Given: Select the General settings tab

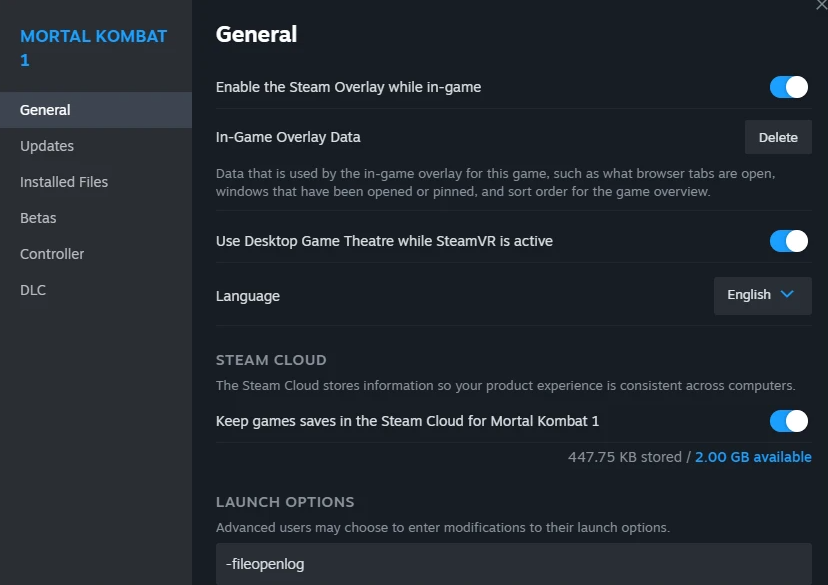Looking at the screenshot, I should coord(96,110).
